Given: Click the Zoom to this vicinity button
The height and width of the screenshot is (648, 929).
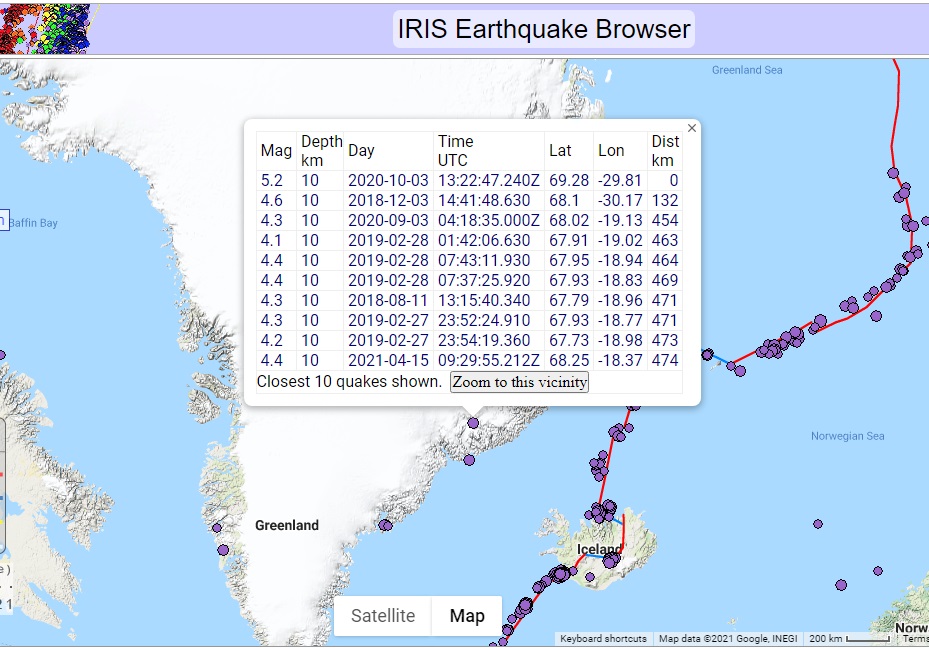Looking at the screenshot, I should [520, 382].
